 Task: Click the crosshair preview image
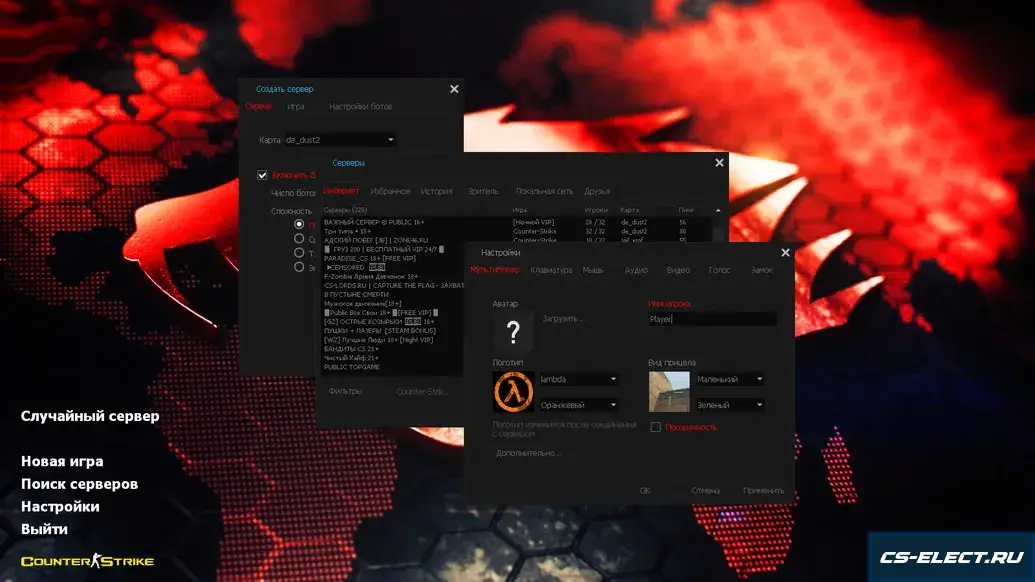[x=669, y=391]
